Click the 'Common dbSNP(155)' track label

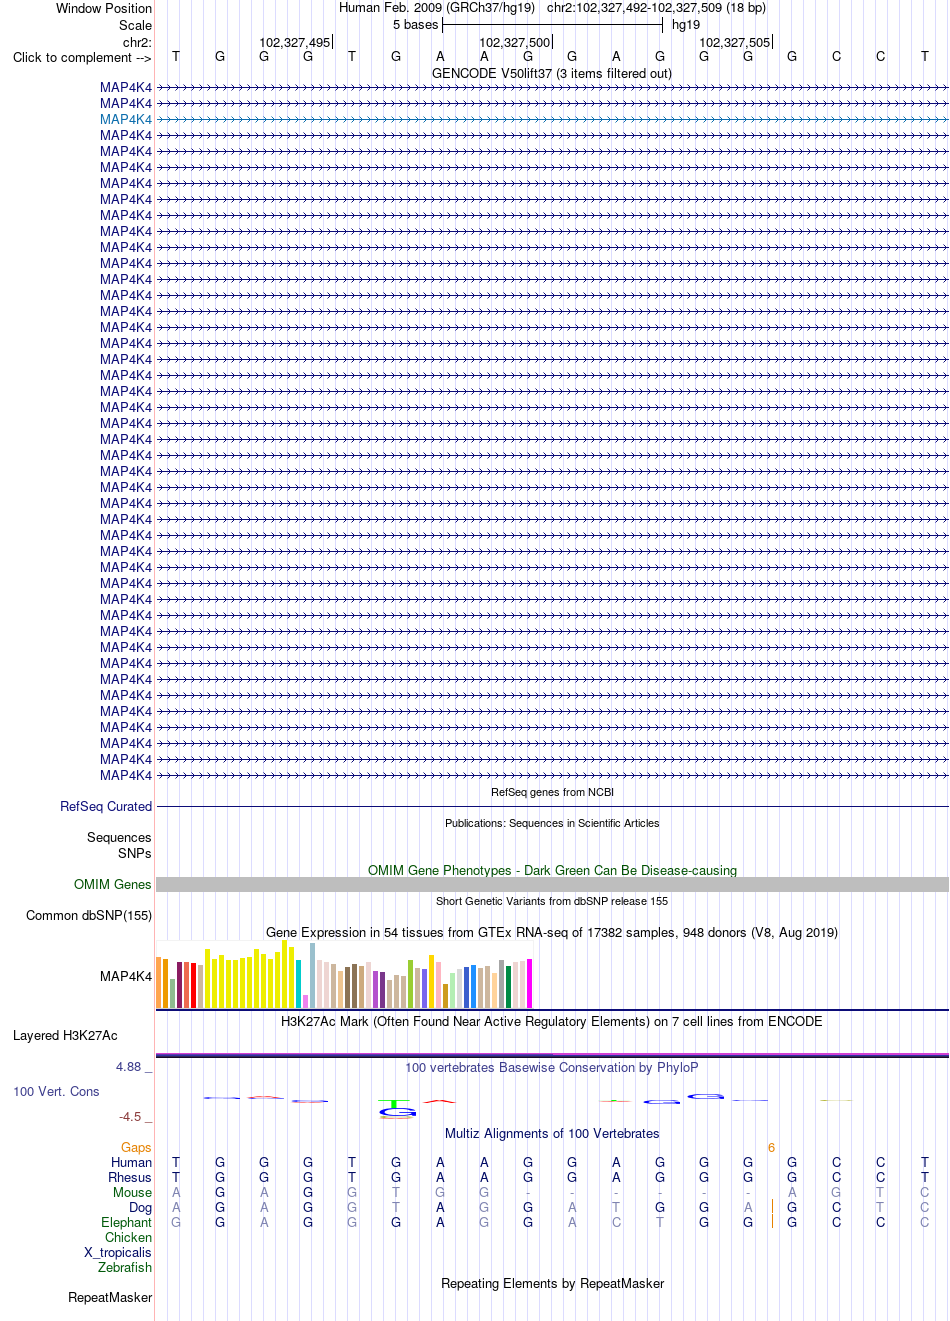89,915
